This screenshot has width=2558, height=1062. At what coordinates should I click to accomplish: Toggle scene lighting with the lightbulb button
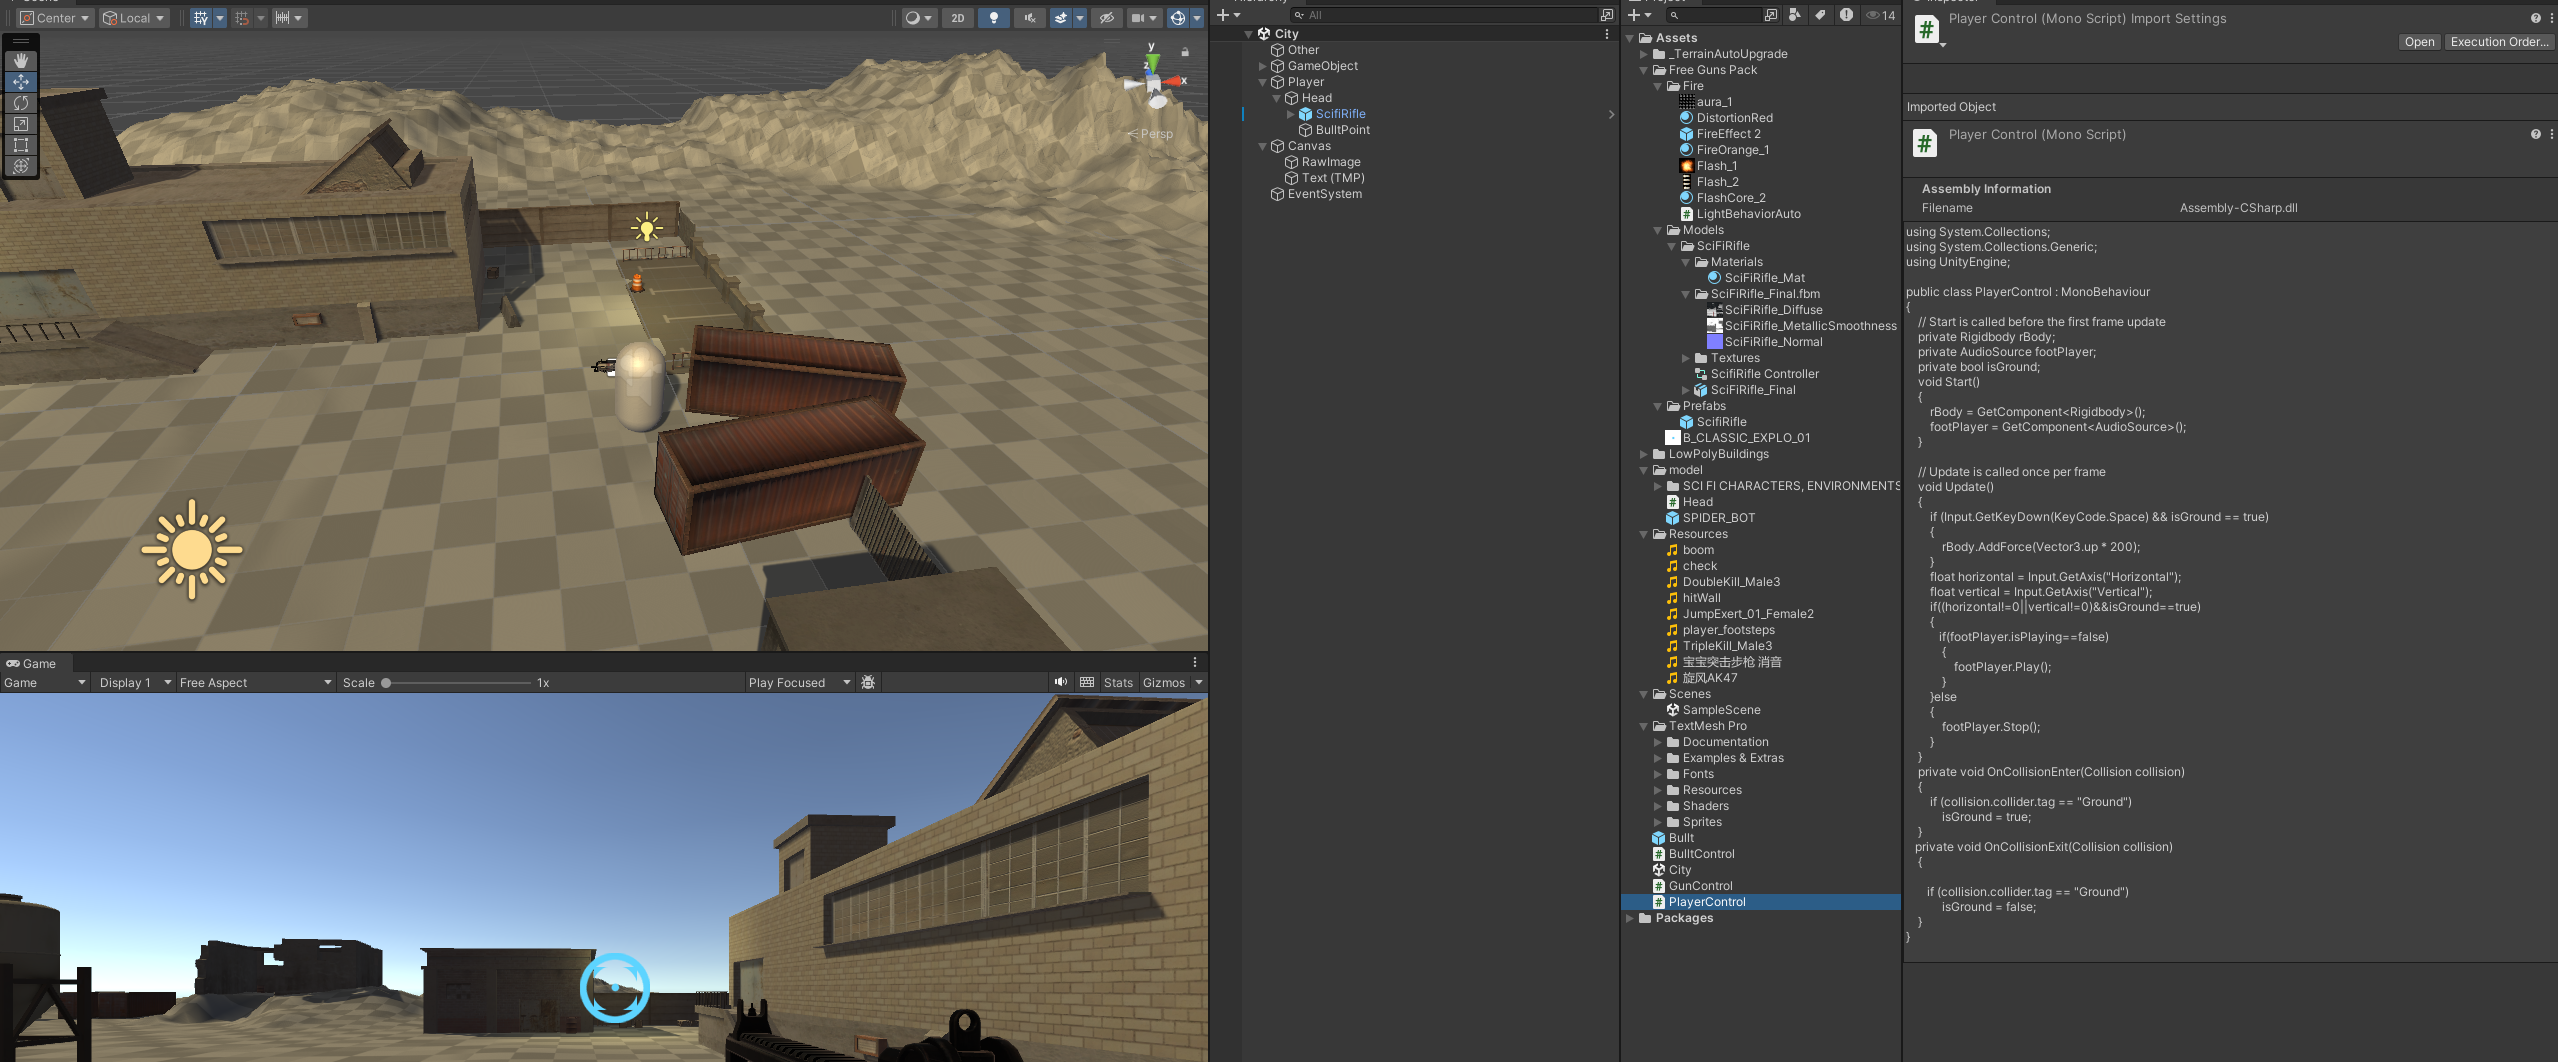993,18
